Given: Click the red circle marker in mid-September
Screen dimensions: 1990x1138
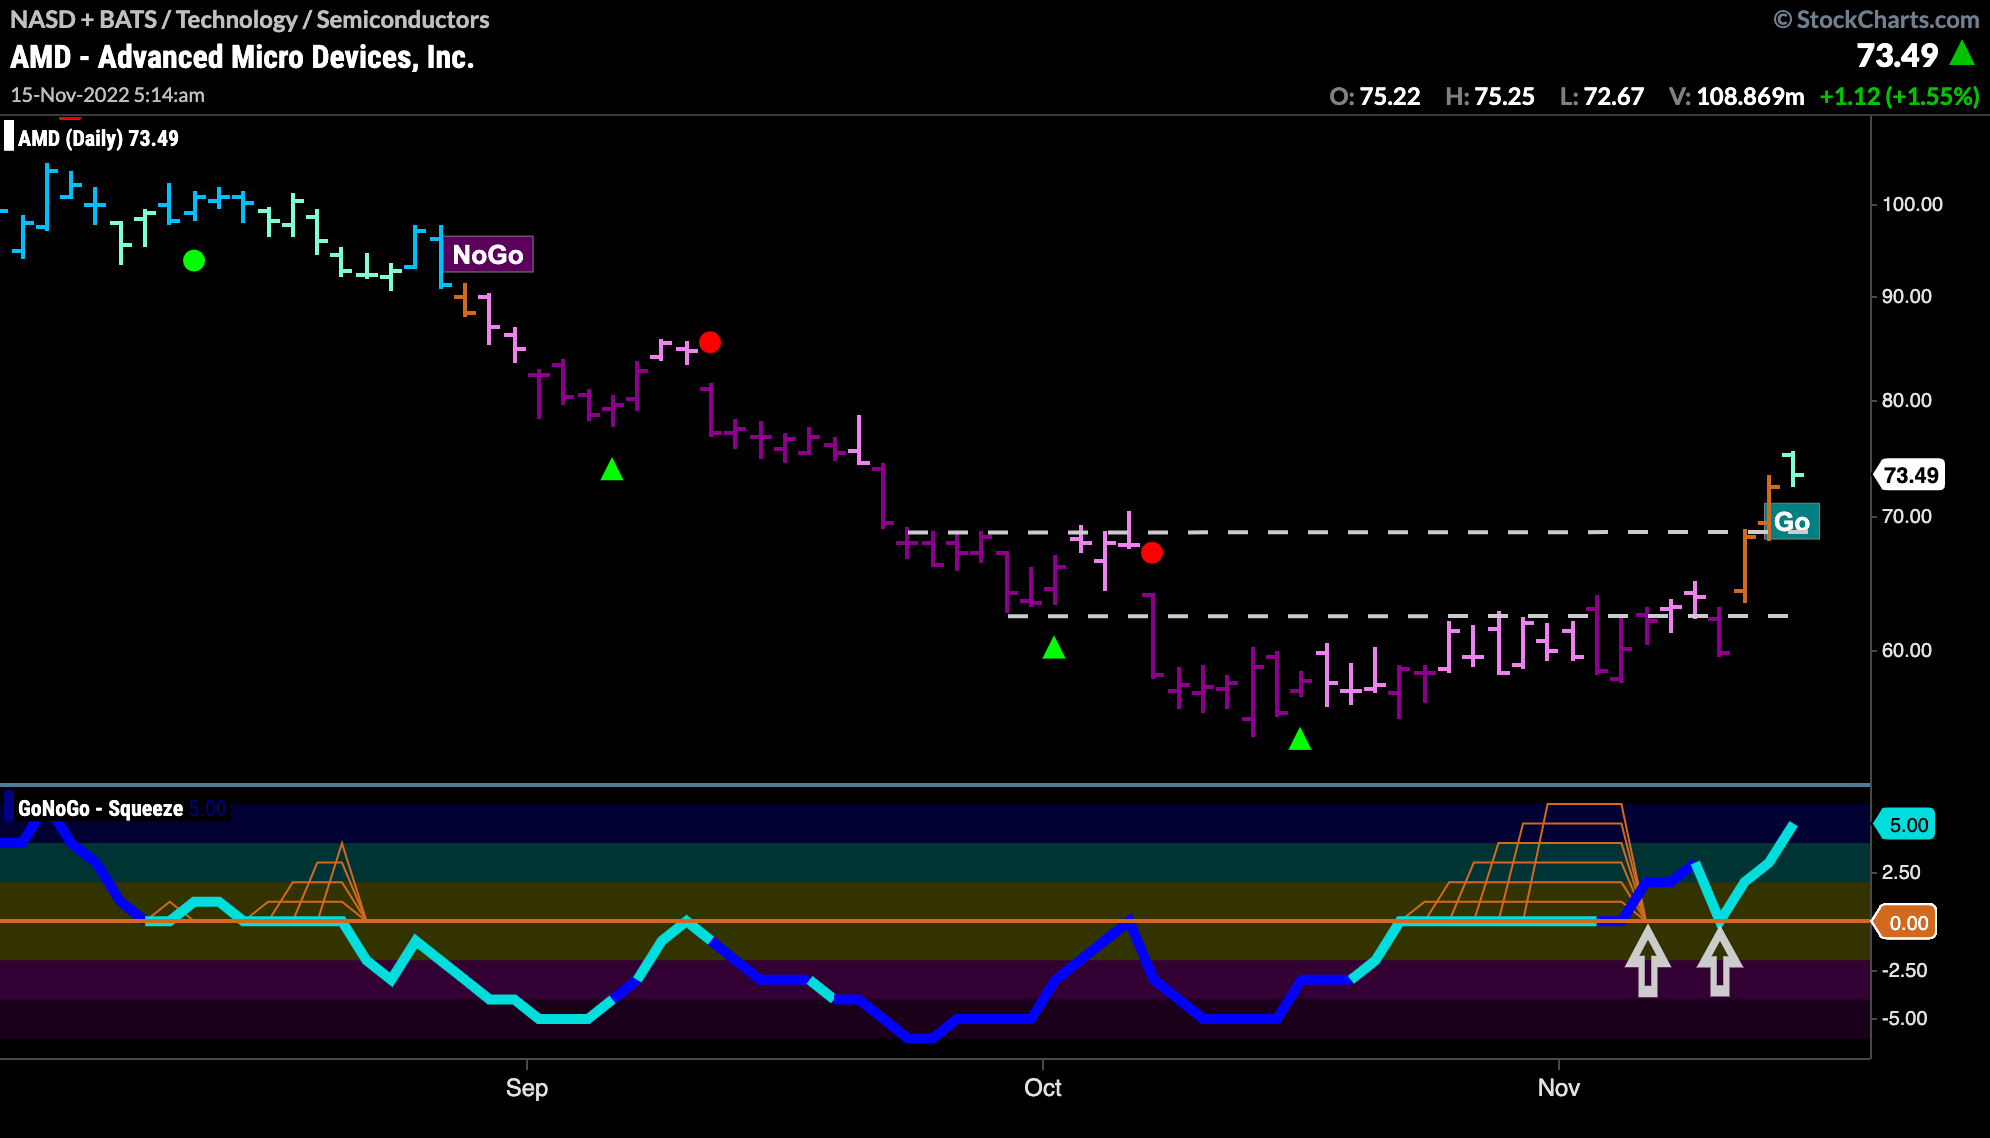Looking at the screenshot, I should (x=710, y=343).
